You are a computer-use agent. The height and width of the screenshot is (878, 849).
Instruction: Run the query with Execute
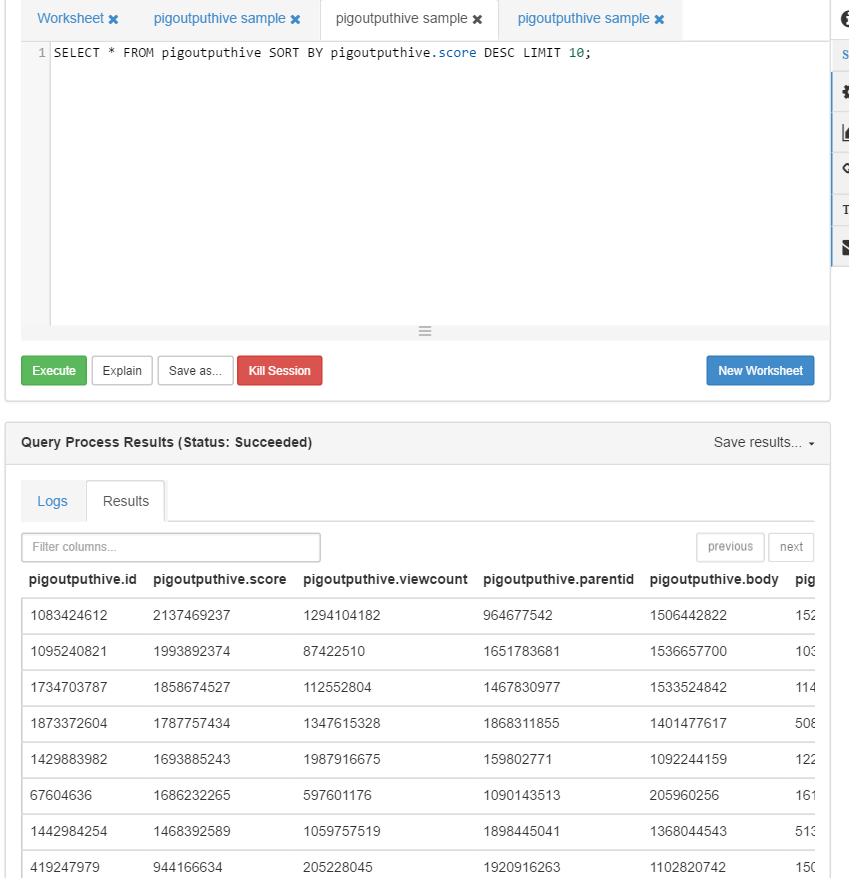point(54,371)
